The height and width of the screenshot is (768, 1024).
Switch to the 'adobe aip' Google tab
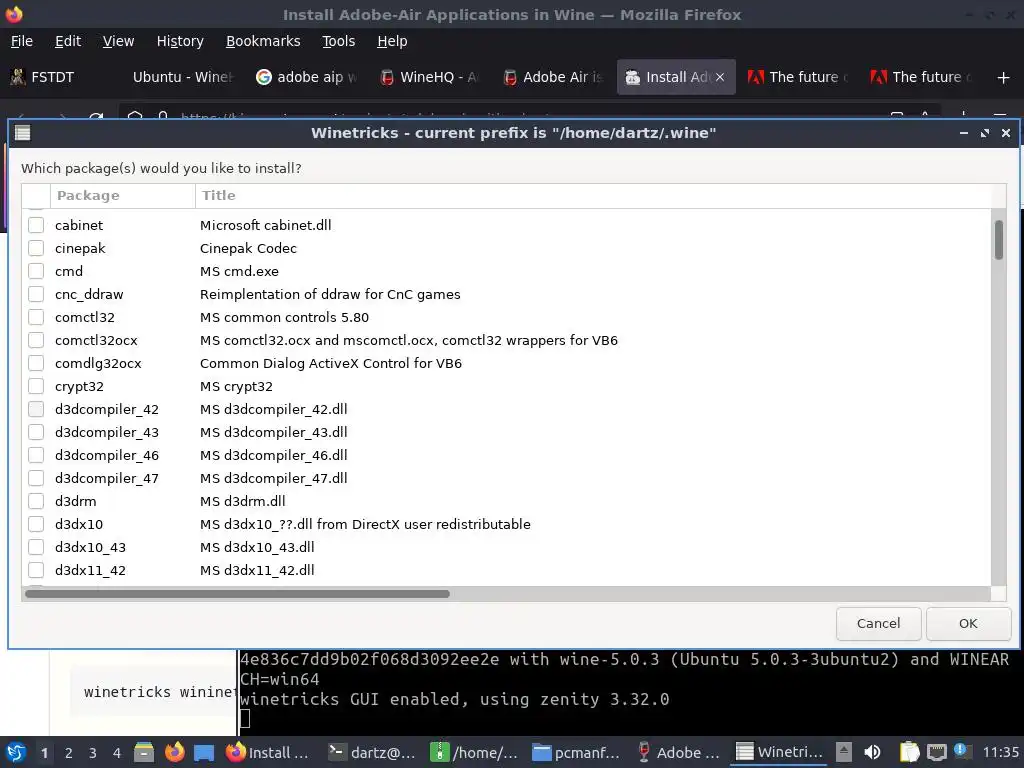pos(307,77)
